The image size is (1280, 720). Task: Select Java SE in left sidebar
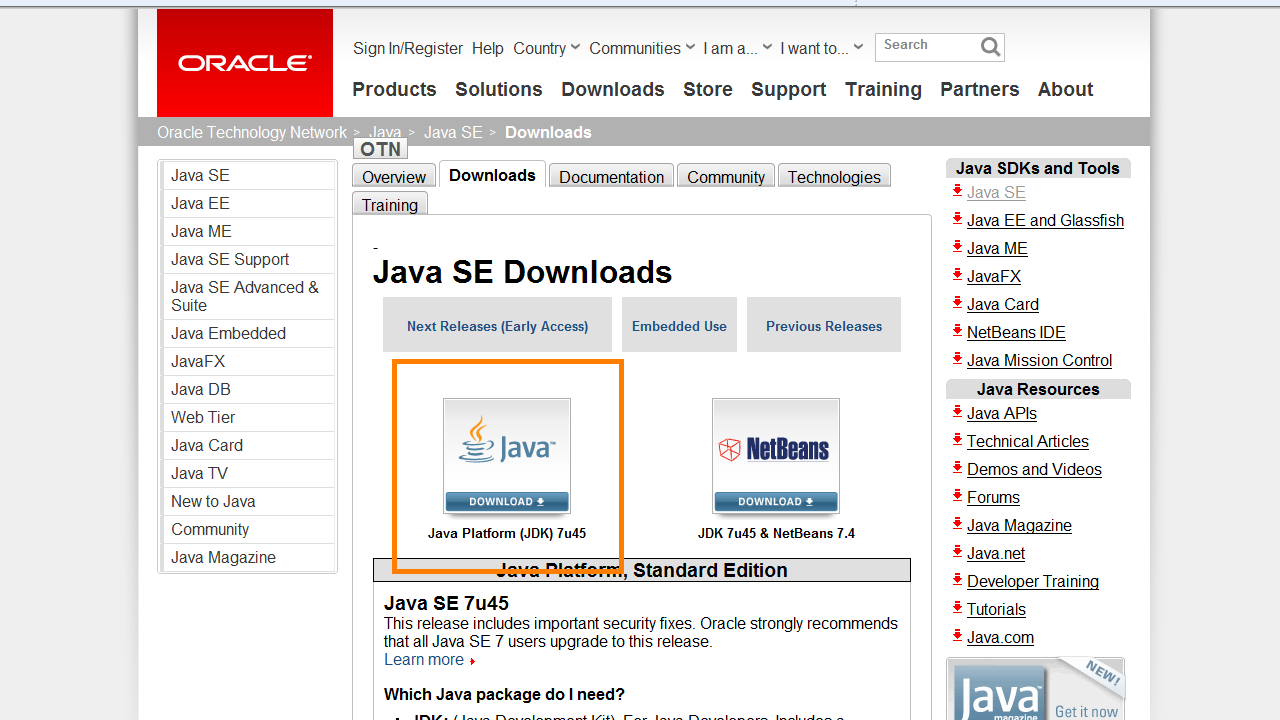(x=248, y=175)
